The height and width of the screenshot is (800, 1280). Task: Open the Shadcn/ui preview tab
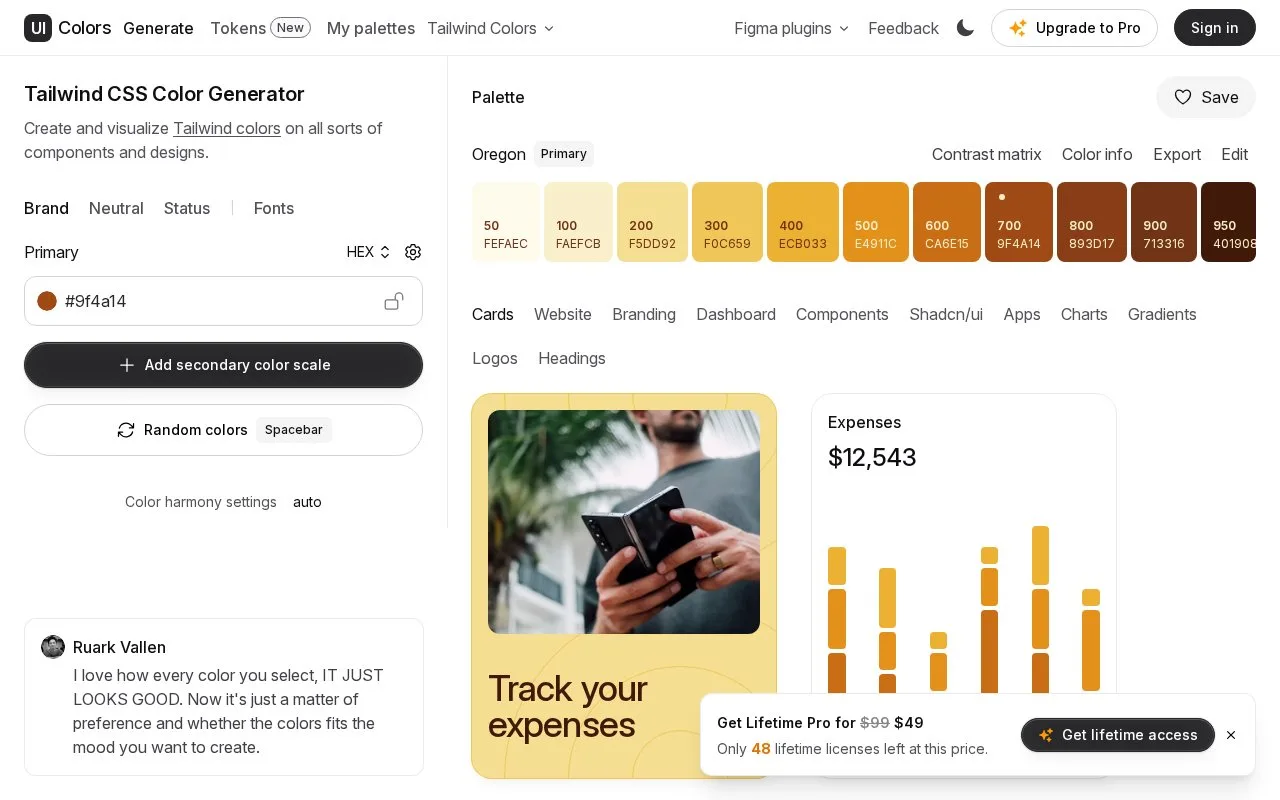pos(946,314)
